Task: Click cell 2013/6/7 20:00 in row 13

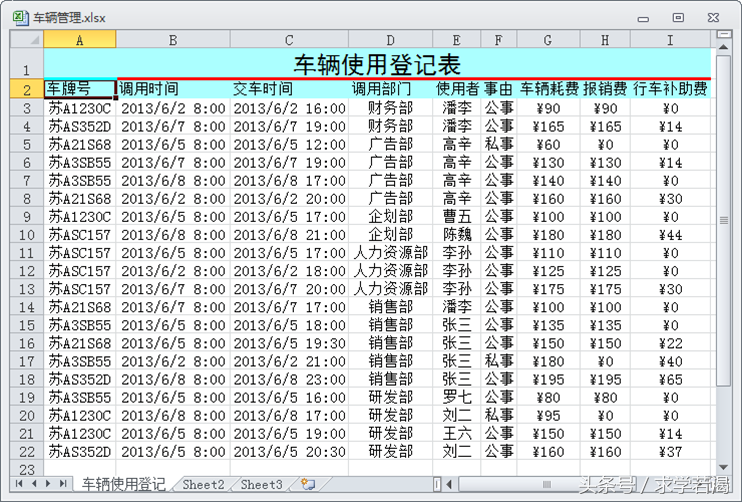Action: [x=289, y=289]
